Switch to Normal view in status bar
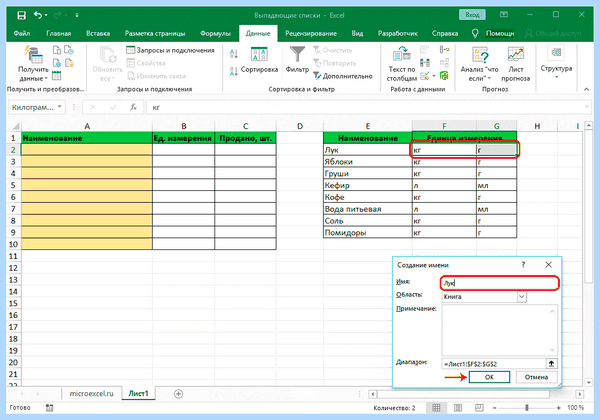This screenshot has width=600, height=420. 436,408
